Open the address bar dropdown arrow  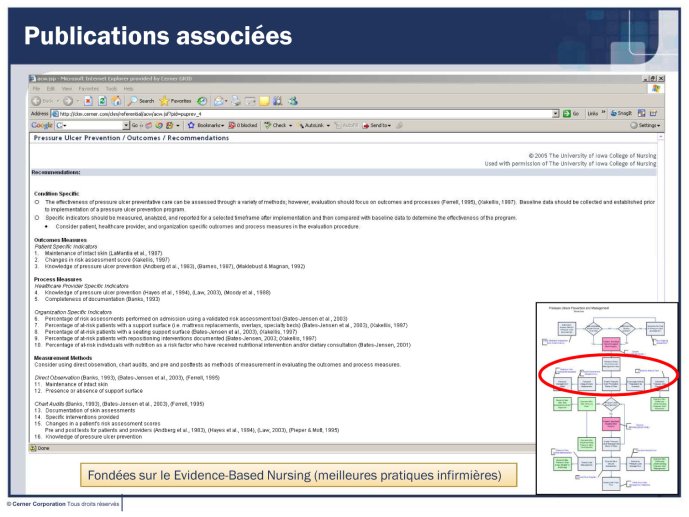(x=555, y=114)
